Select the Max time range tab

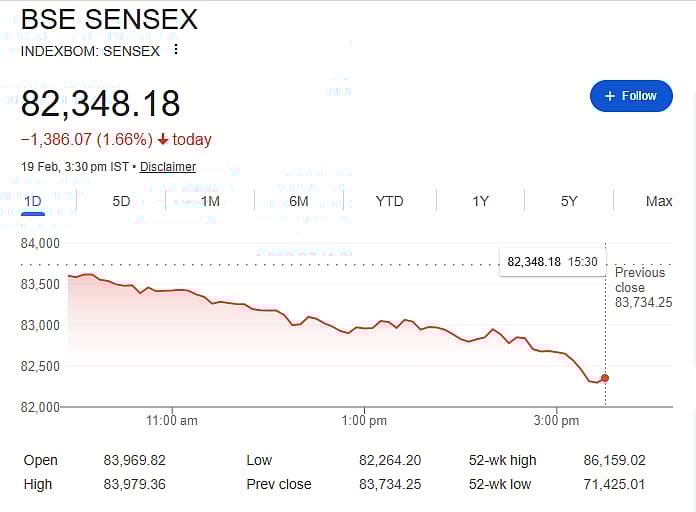[x=659, y=201]
